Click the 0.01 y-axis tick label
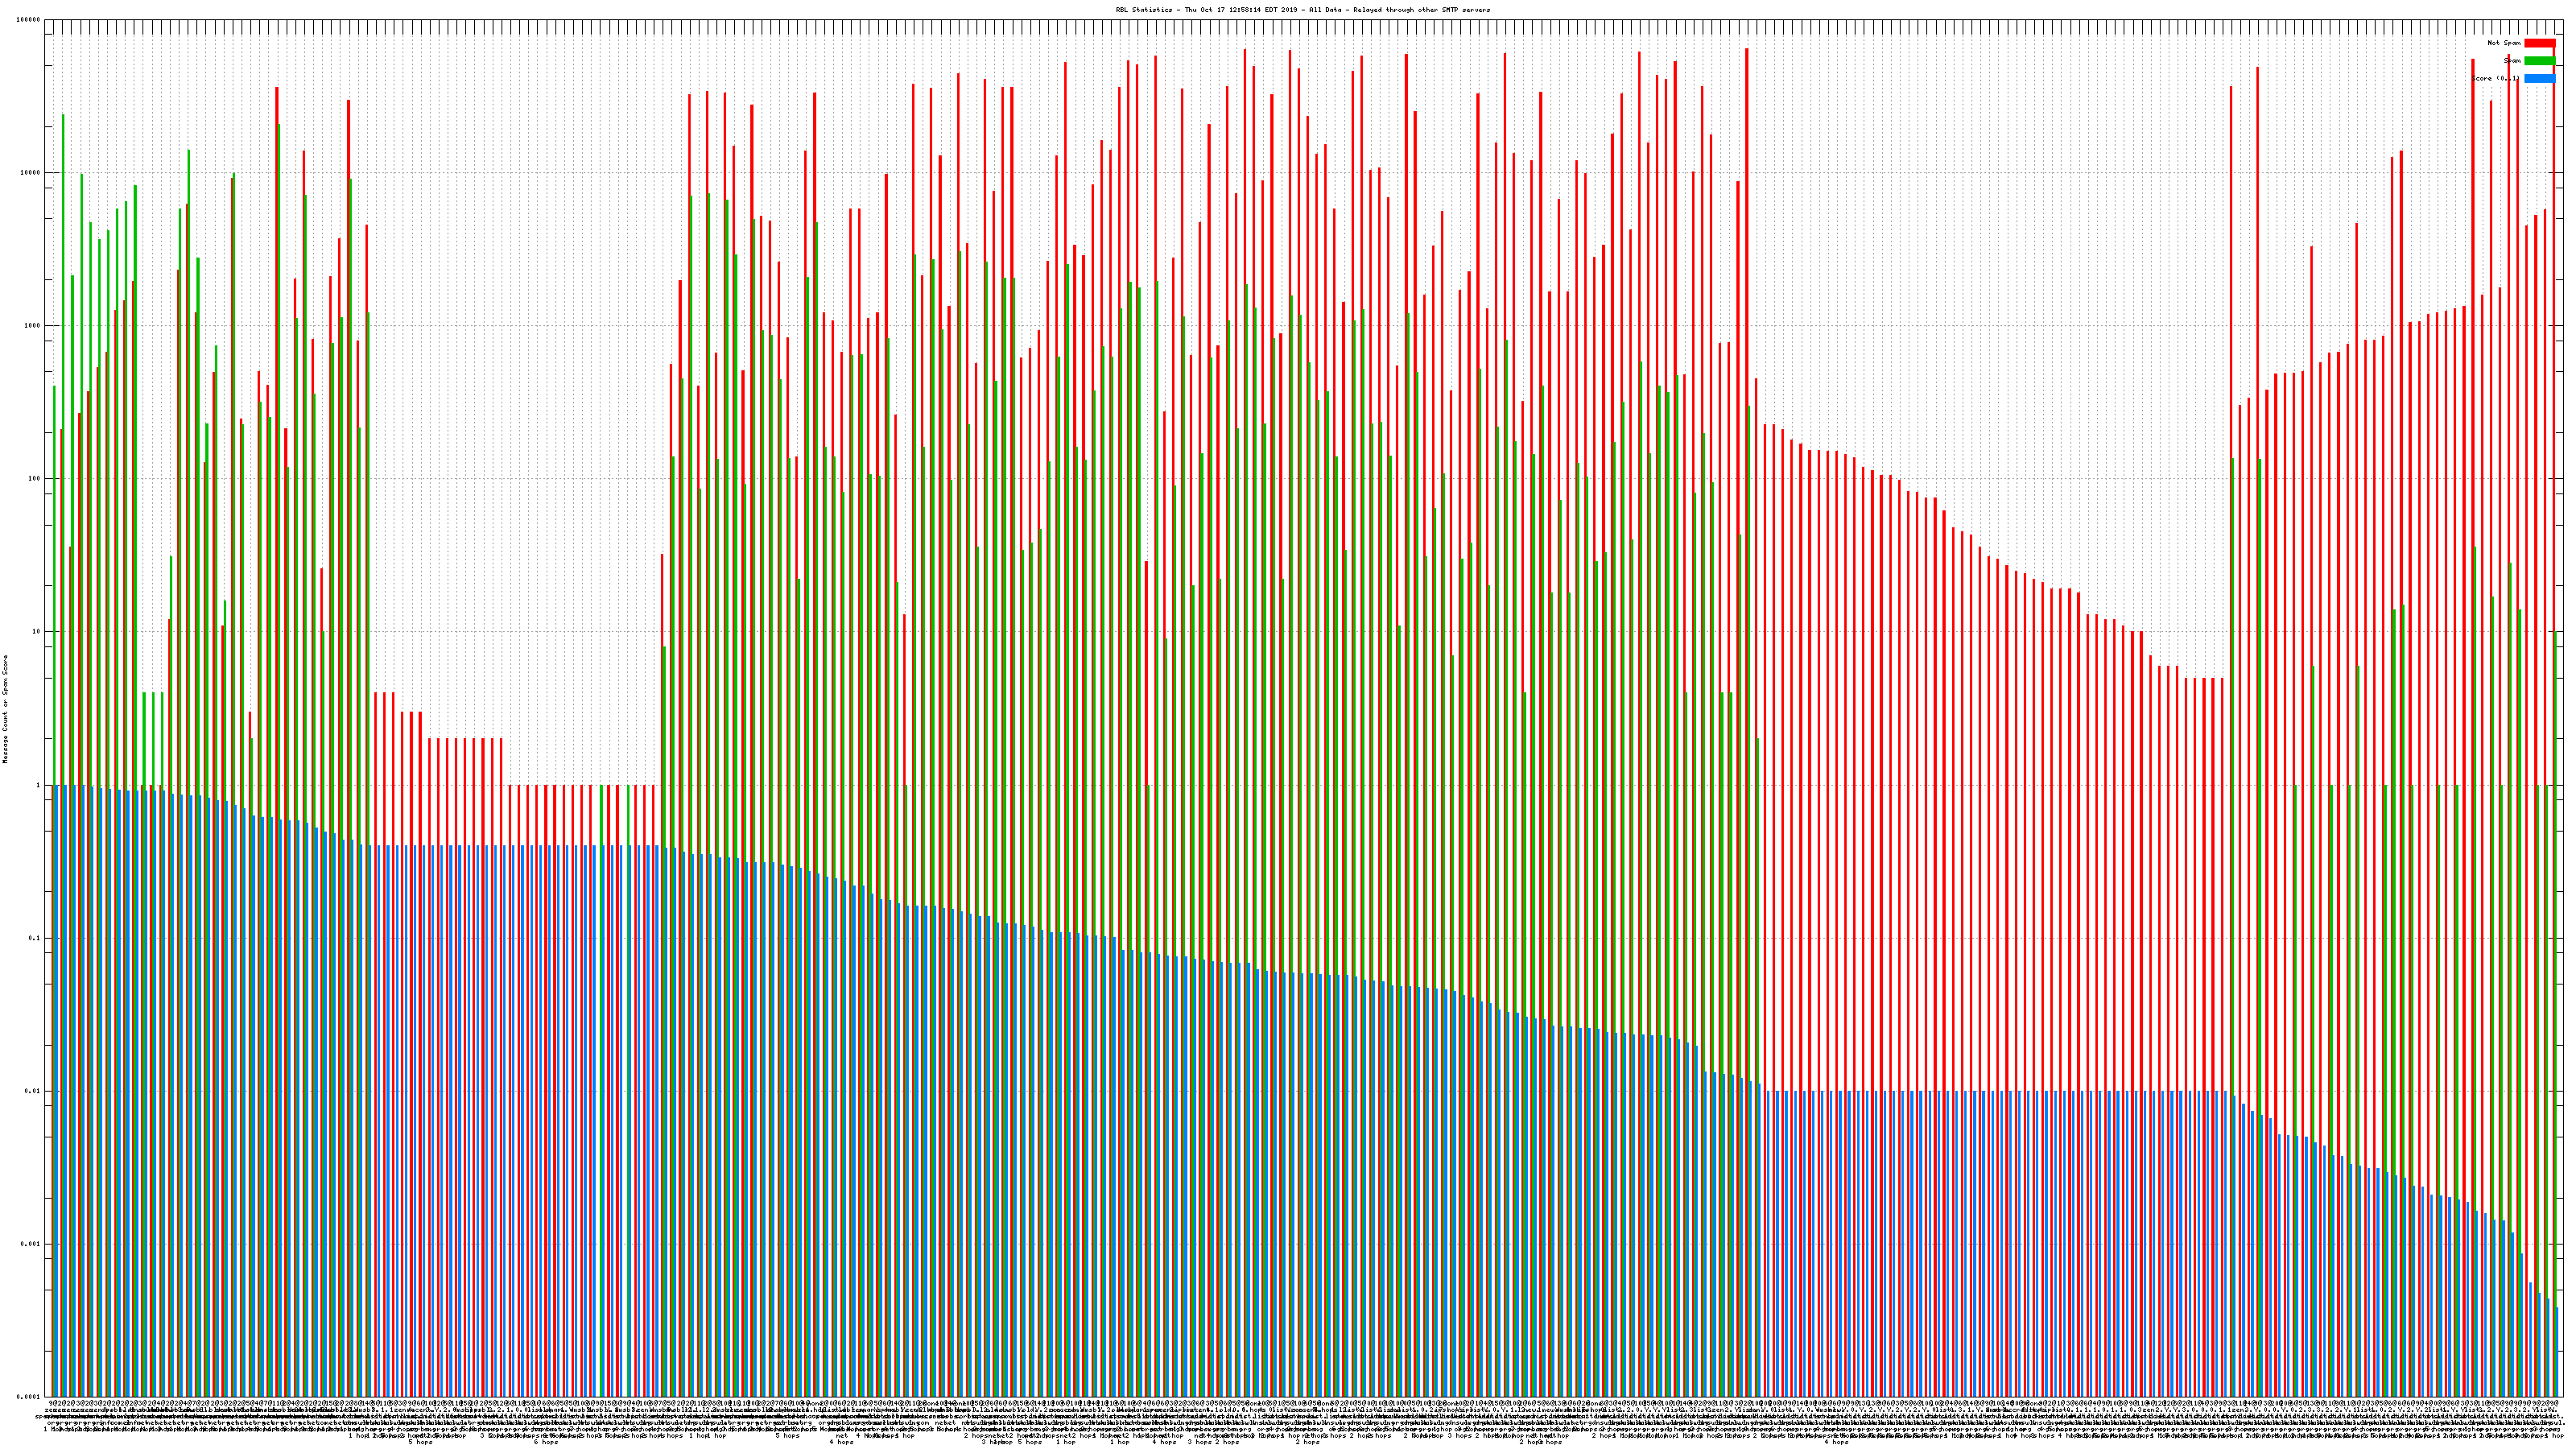 click(33, 1091)
